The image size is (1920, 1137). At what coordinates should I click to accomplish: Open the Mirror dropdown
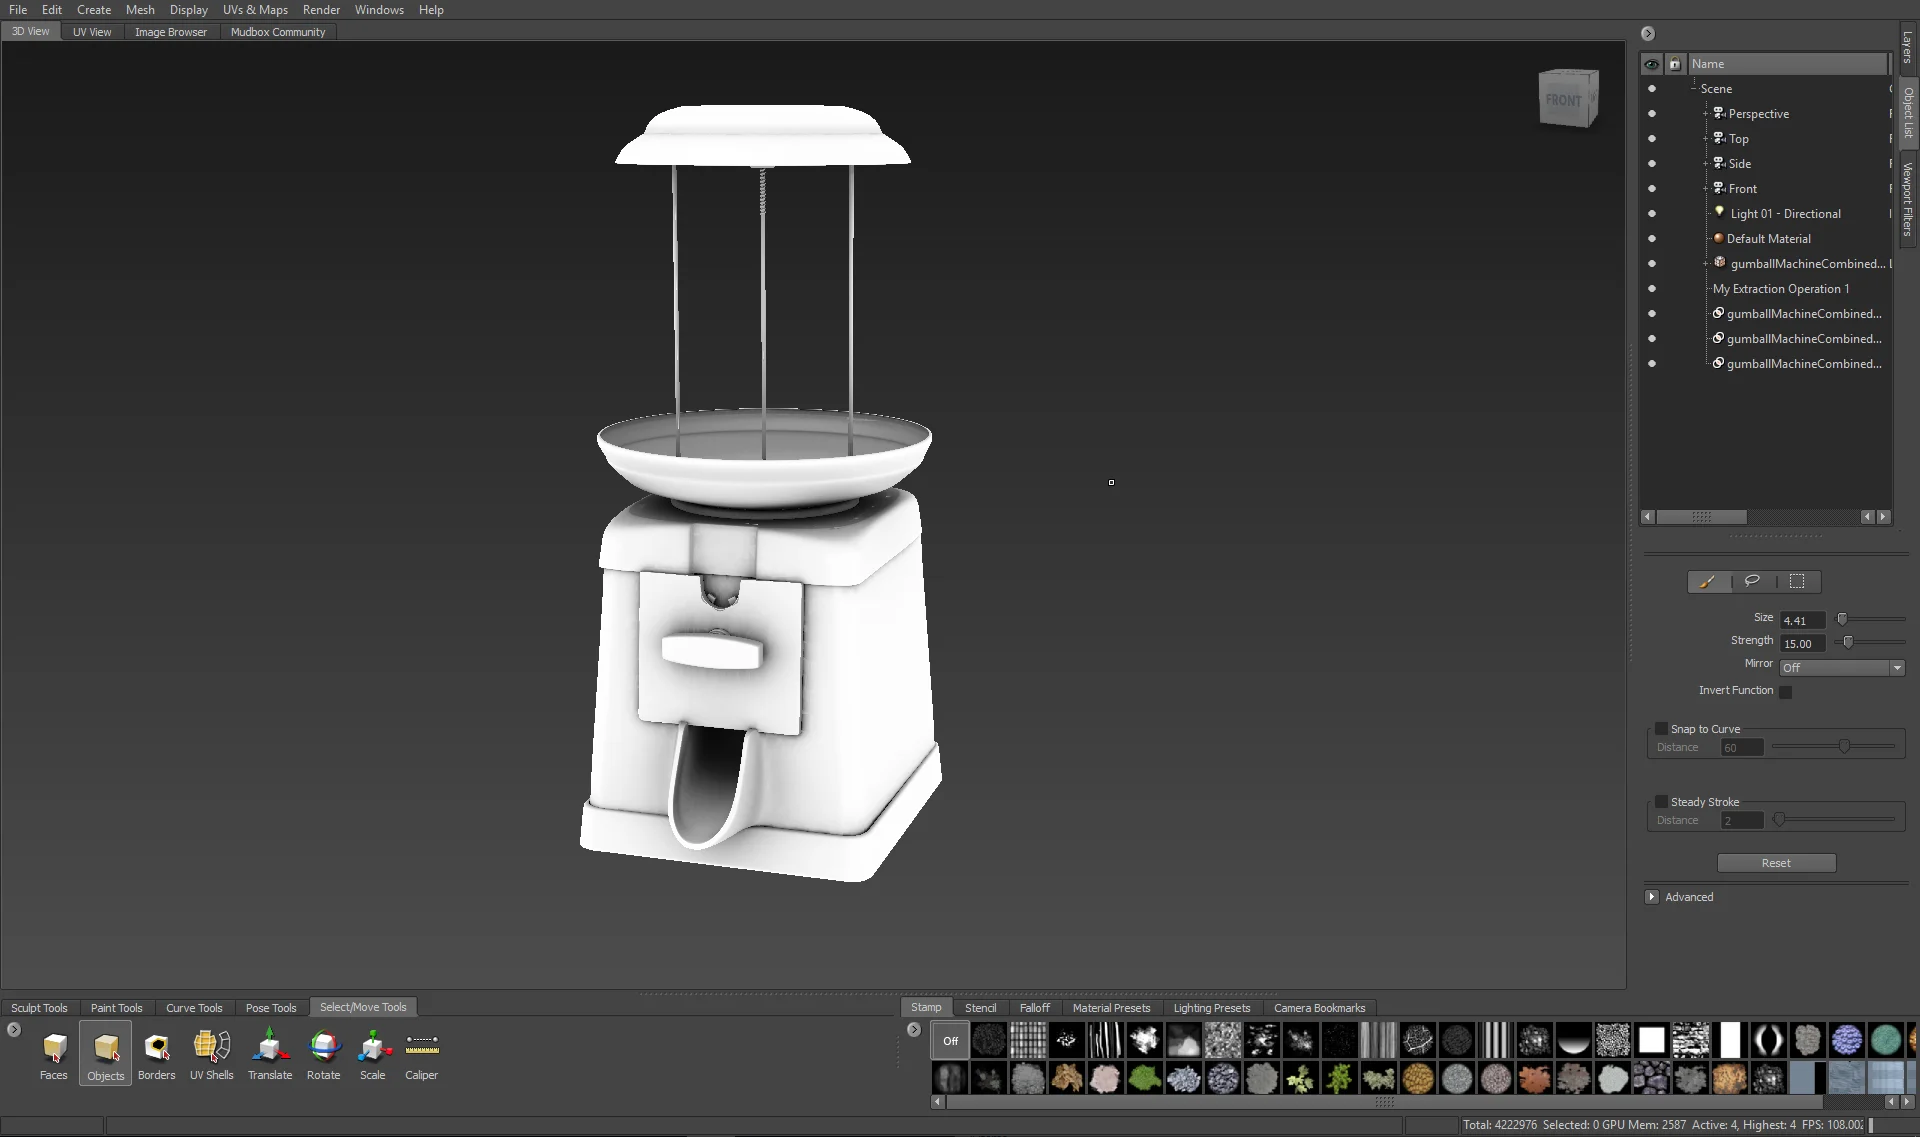pos(1842,667)
